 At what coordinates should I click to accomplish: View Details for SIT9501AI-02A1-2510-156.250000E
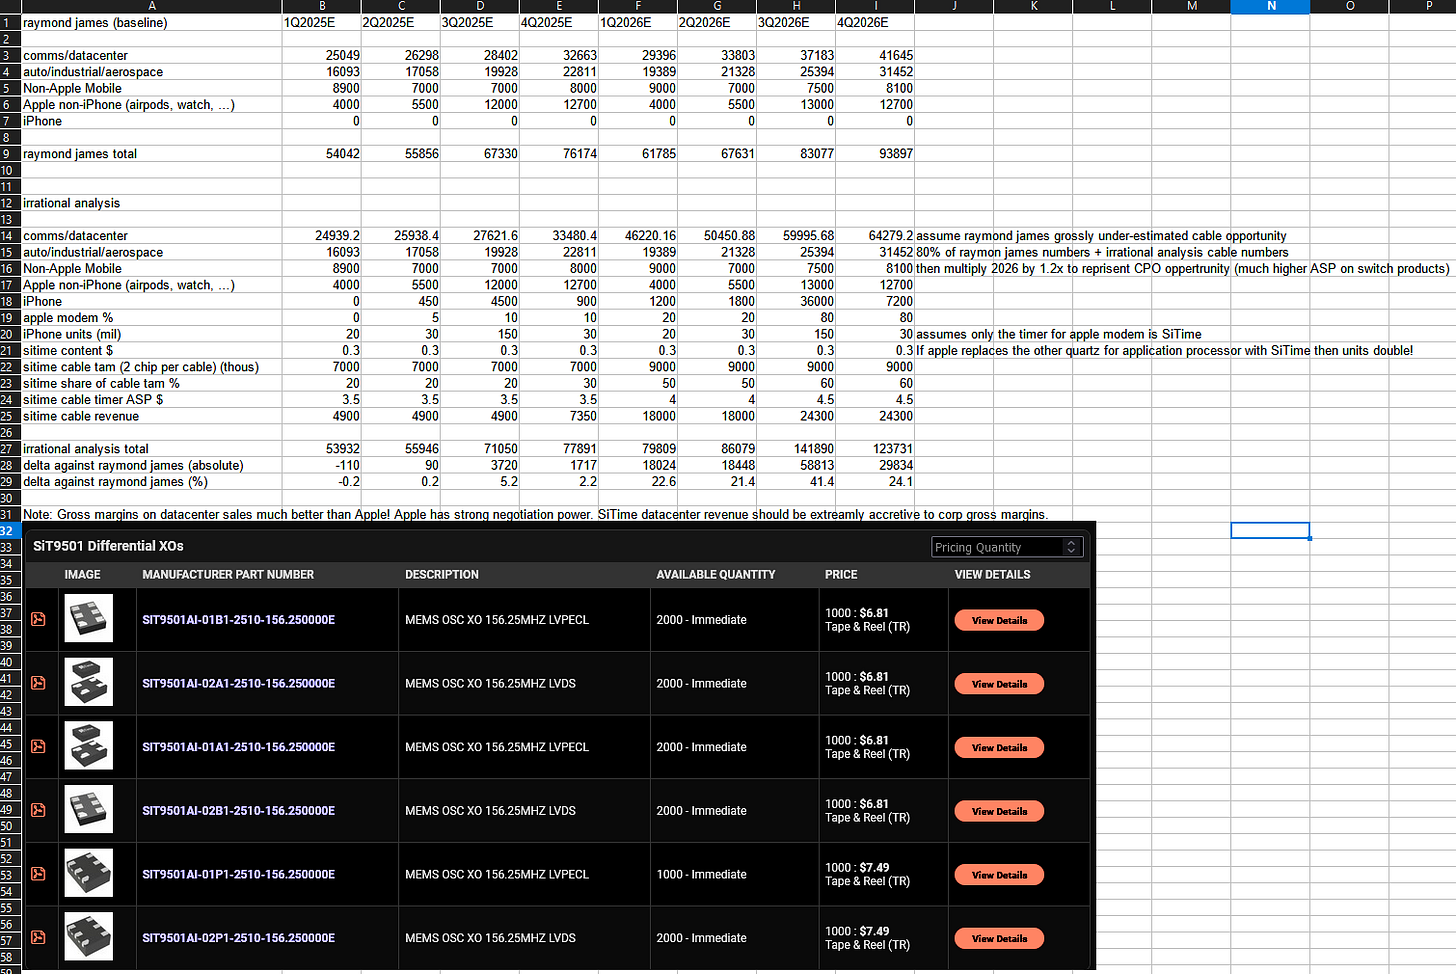pos(999,684)
